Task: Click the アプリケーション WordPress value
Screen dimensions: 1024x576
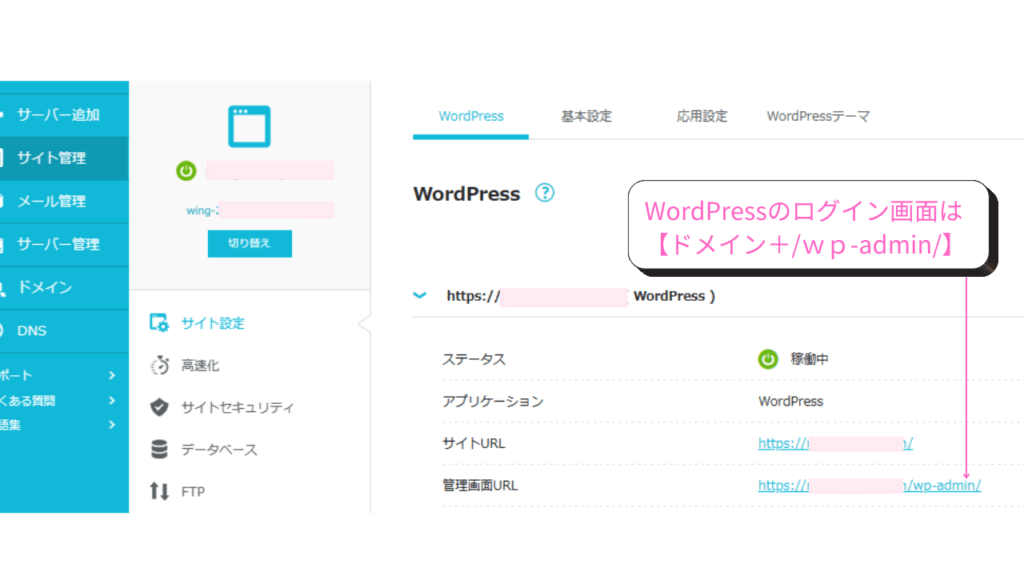Action: point(791,401)
